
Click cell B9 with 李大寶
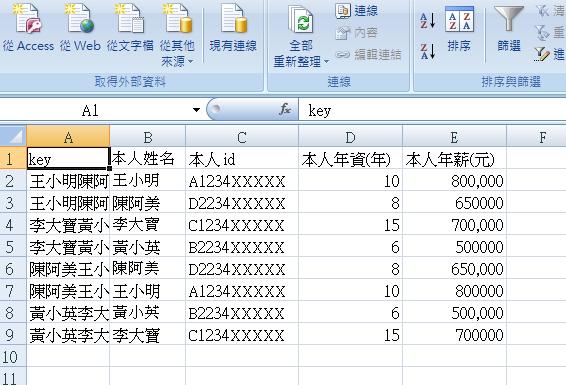[148, 334]
